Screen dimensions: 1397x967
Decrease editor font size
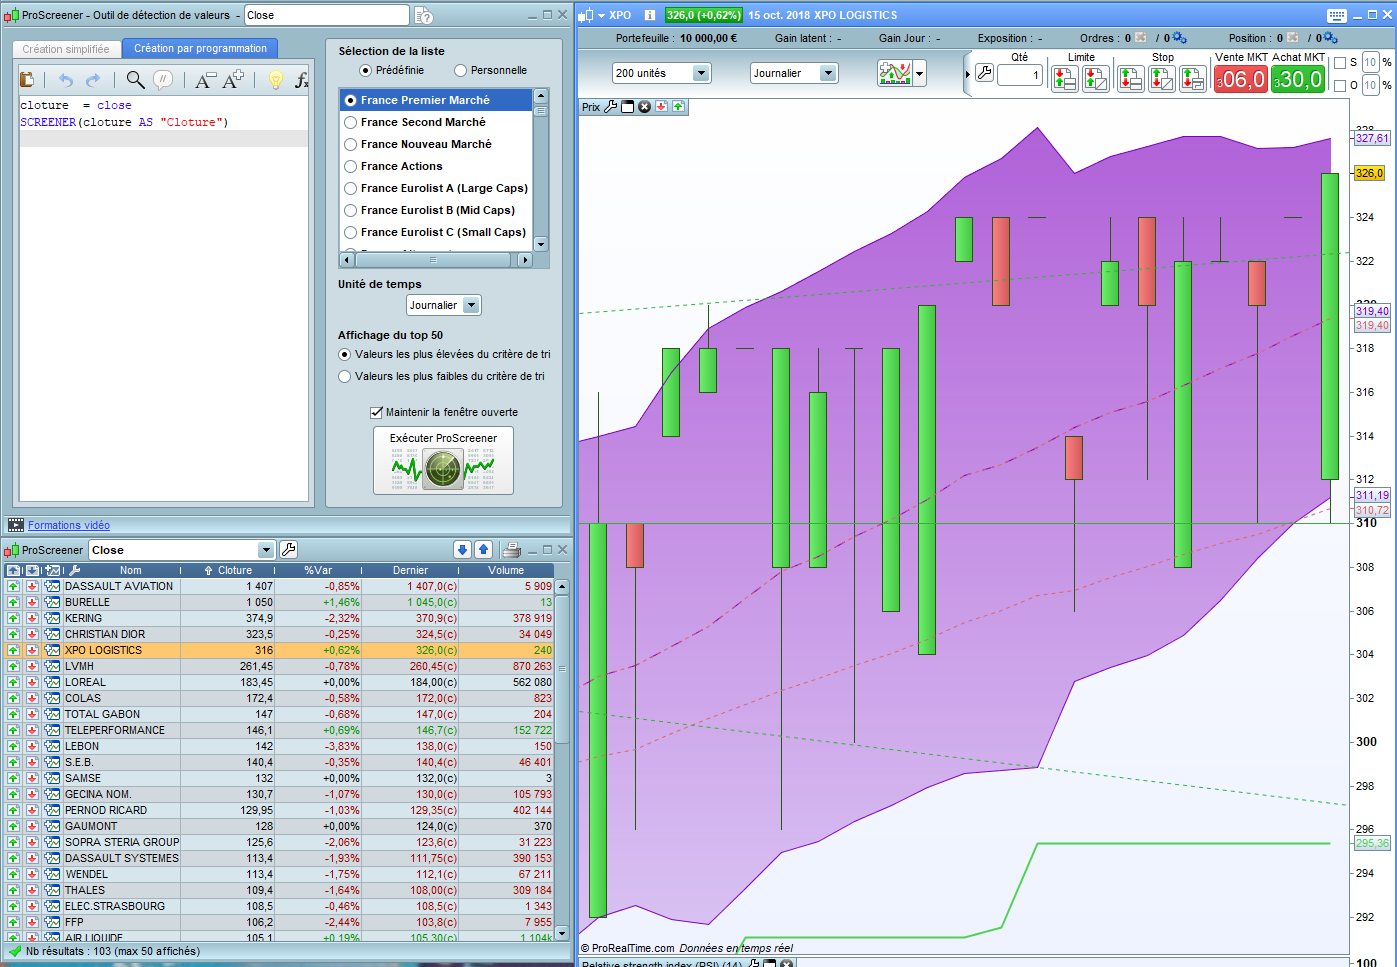[204, 80]
